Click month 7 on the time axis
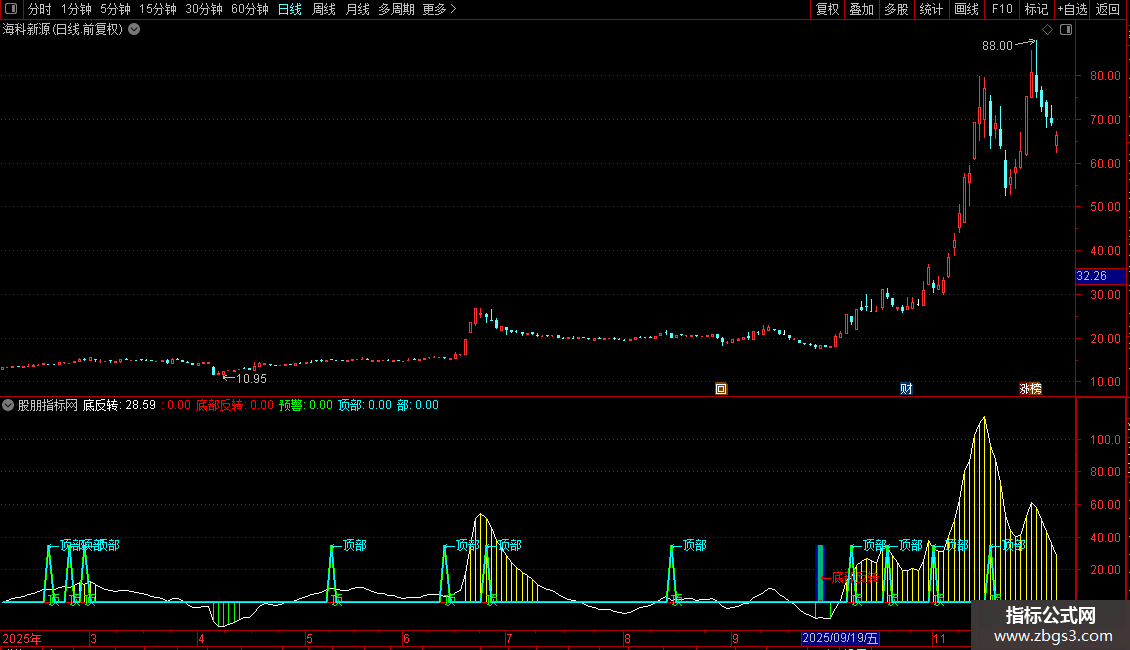1130x650 pixels. click(509, 638)
